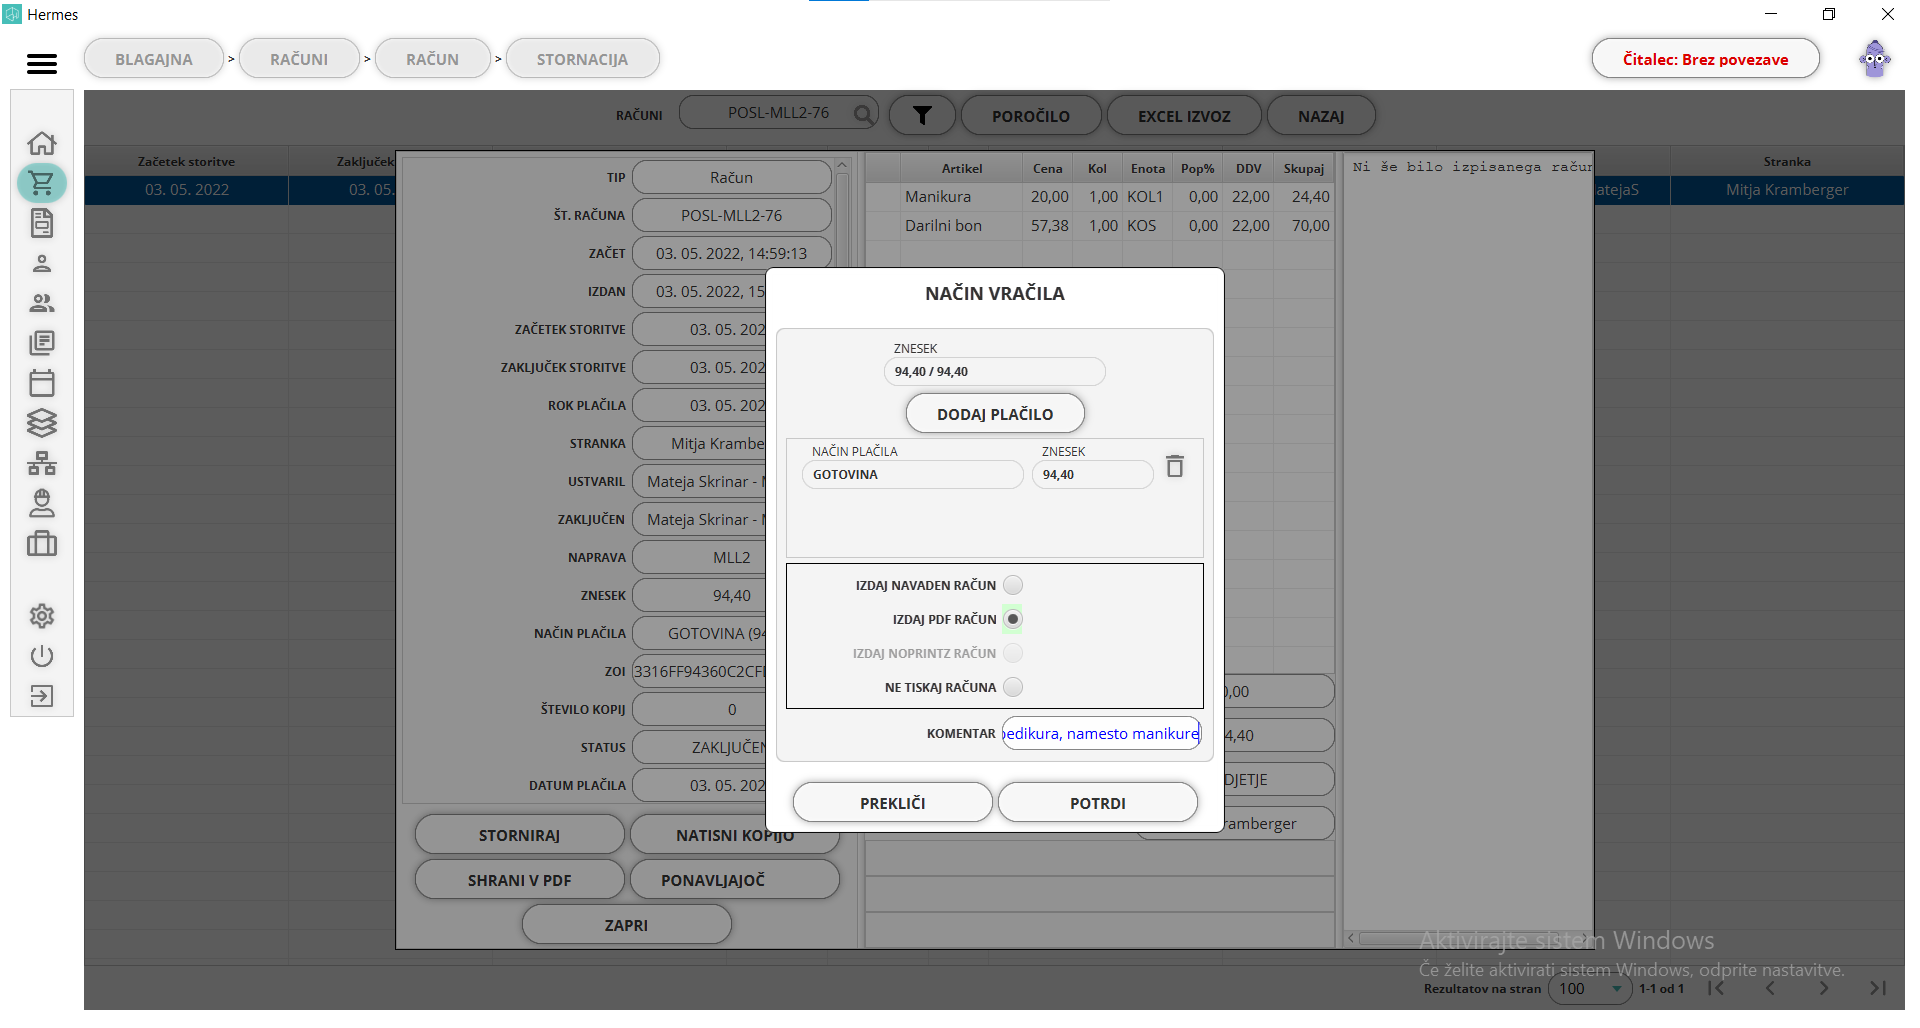Click the Komentar input field
This screenshot has height=1028, width=1920.
[x=1101, y=733]
